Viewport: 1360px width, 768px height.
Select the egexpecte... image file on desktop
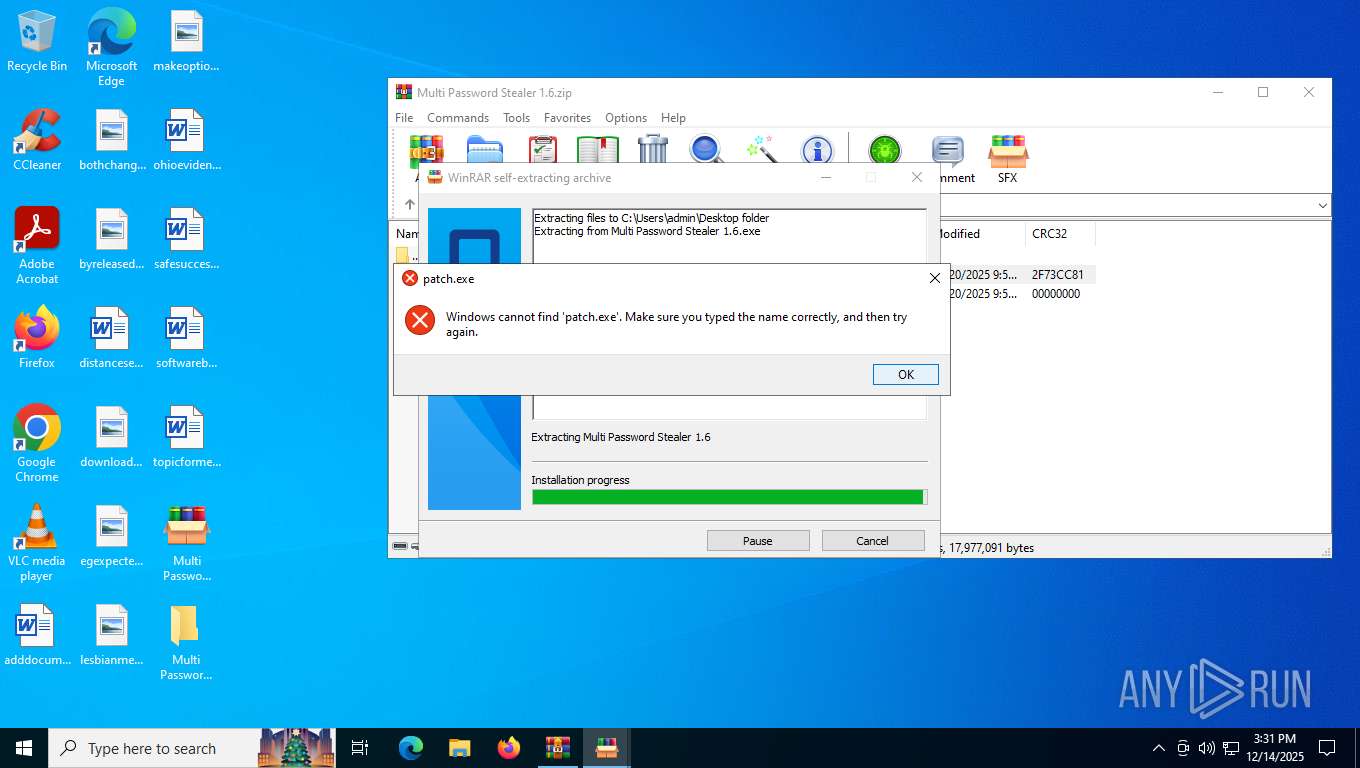tap(112, 536)
